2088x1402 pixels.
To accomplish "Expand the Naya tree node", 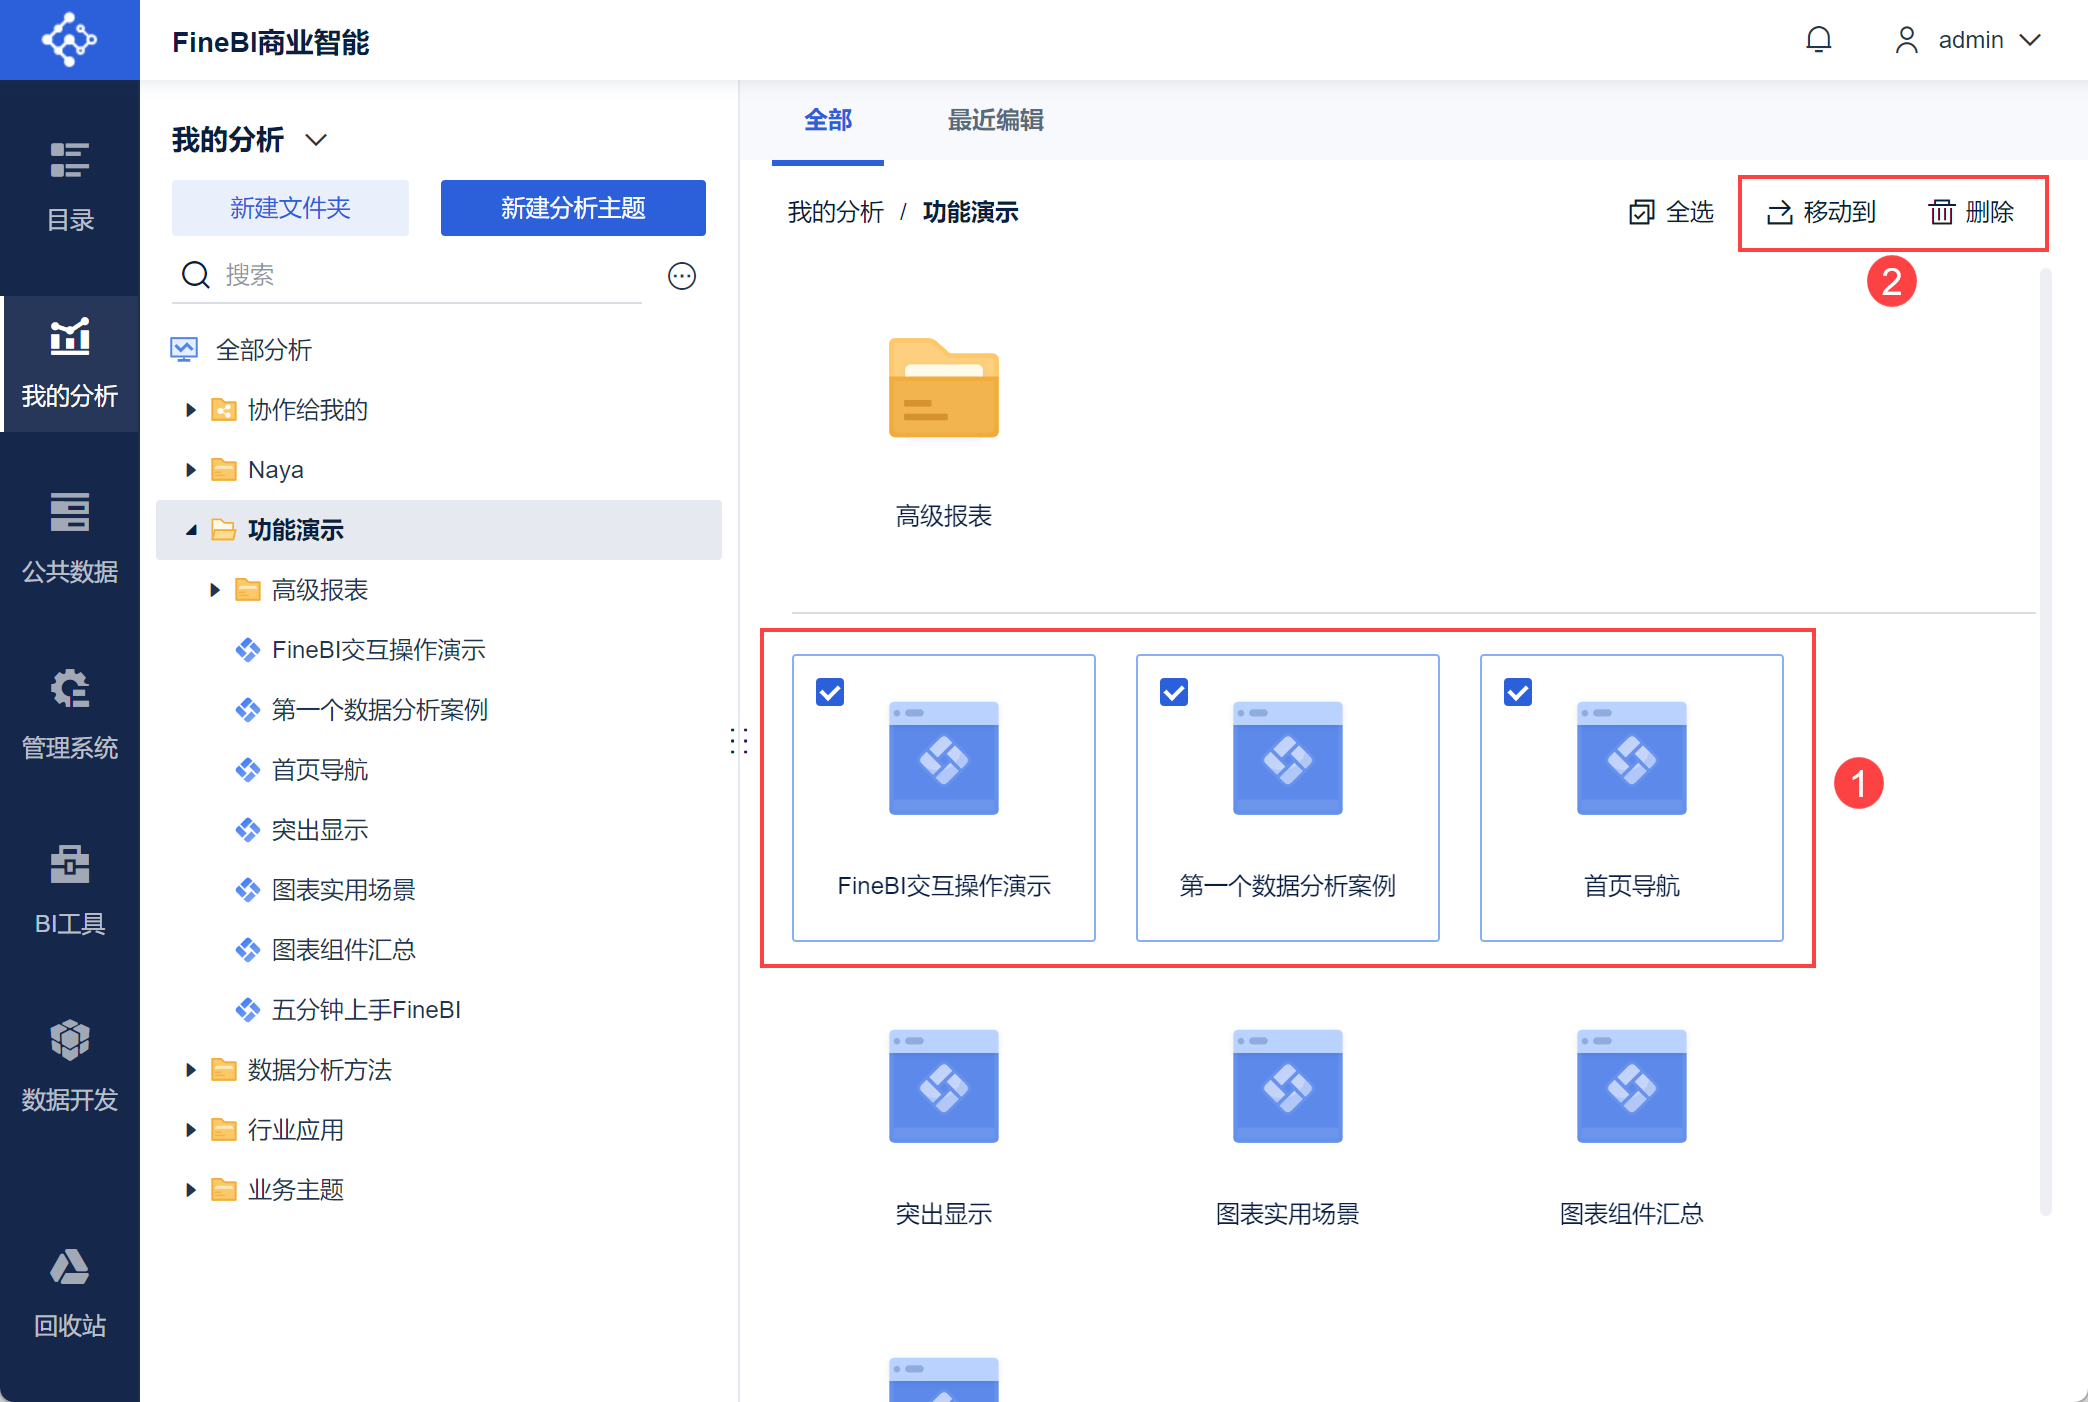I will [191, 470].
